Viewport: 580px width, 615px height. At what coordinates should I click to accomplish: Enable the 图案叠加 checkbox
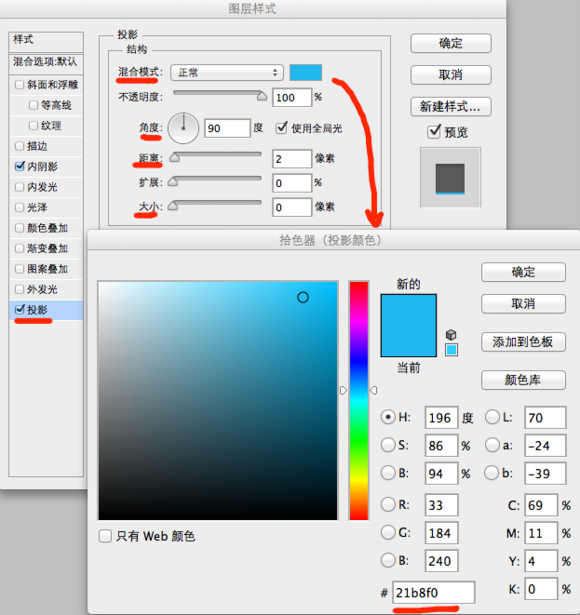[19, 269]
